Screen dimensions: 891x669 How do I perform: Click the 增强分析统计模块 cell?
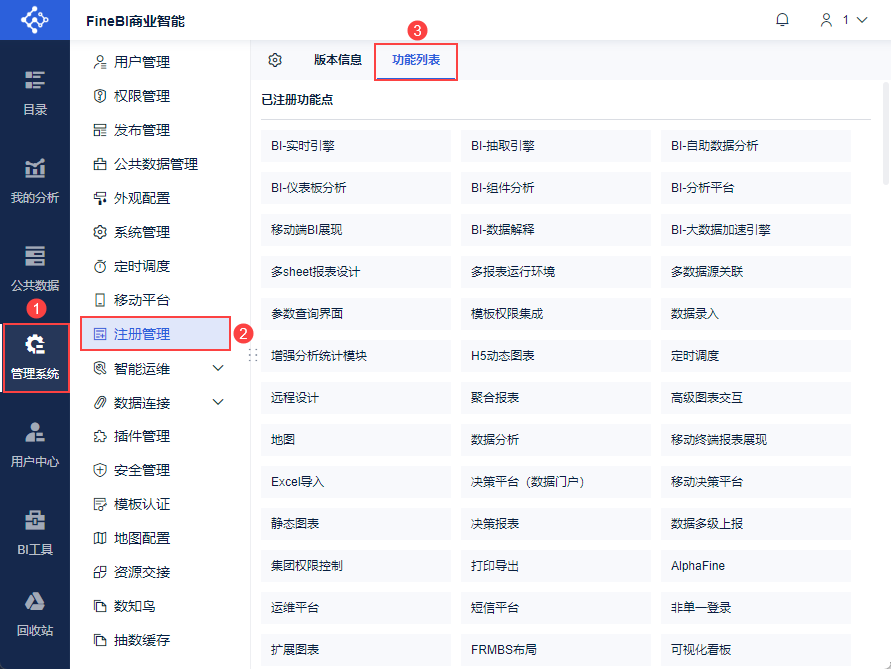click(x=356, y=356)
